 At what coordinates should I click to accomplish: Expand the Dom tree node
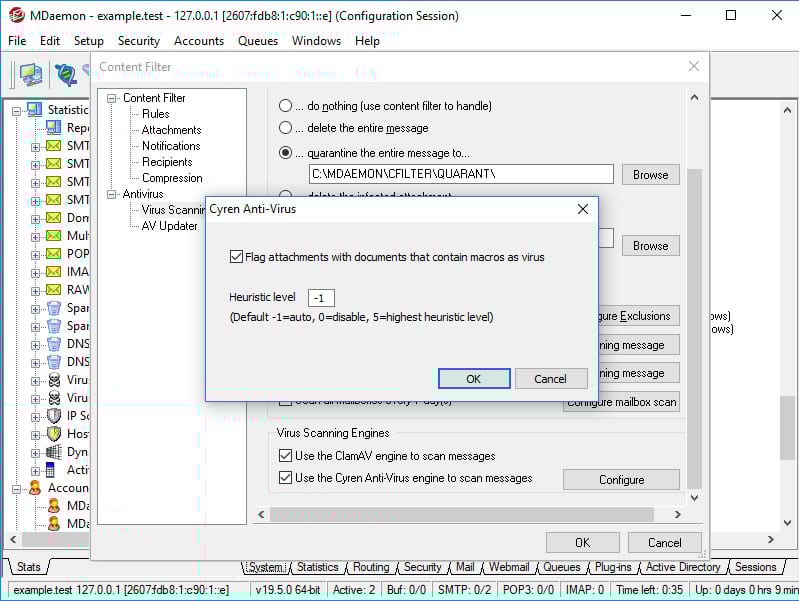(35, 219)
